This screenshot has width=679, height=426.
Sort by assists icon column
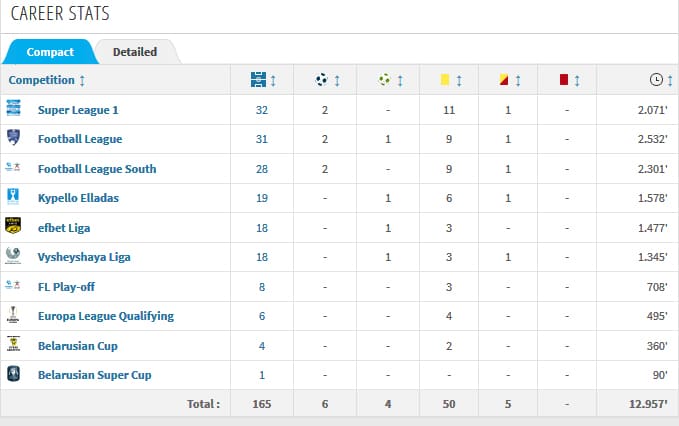click(386, 80)
